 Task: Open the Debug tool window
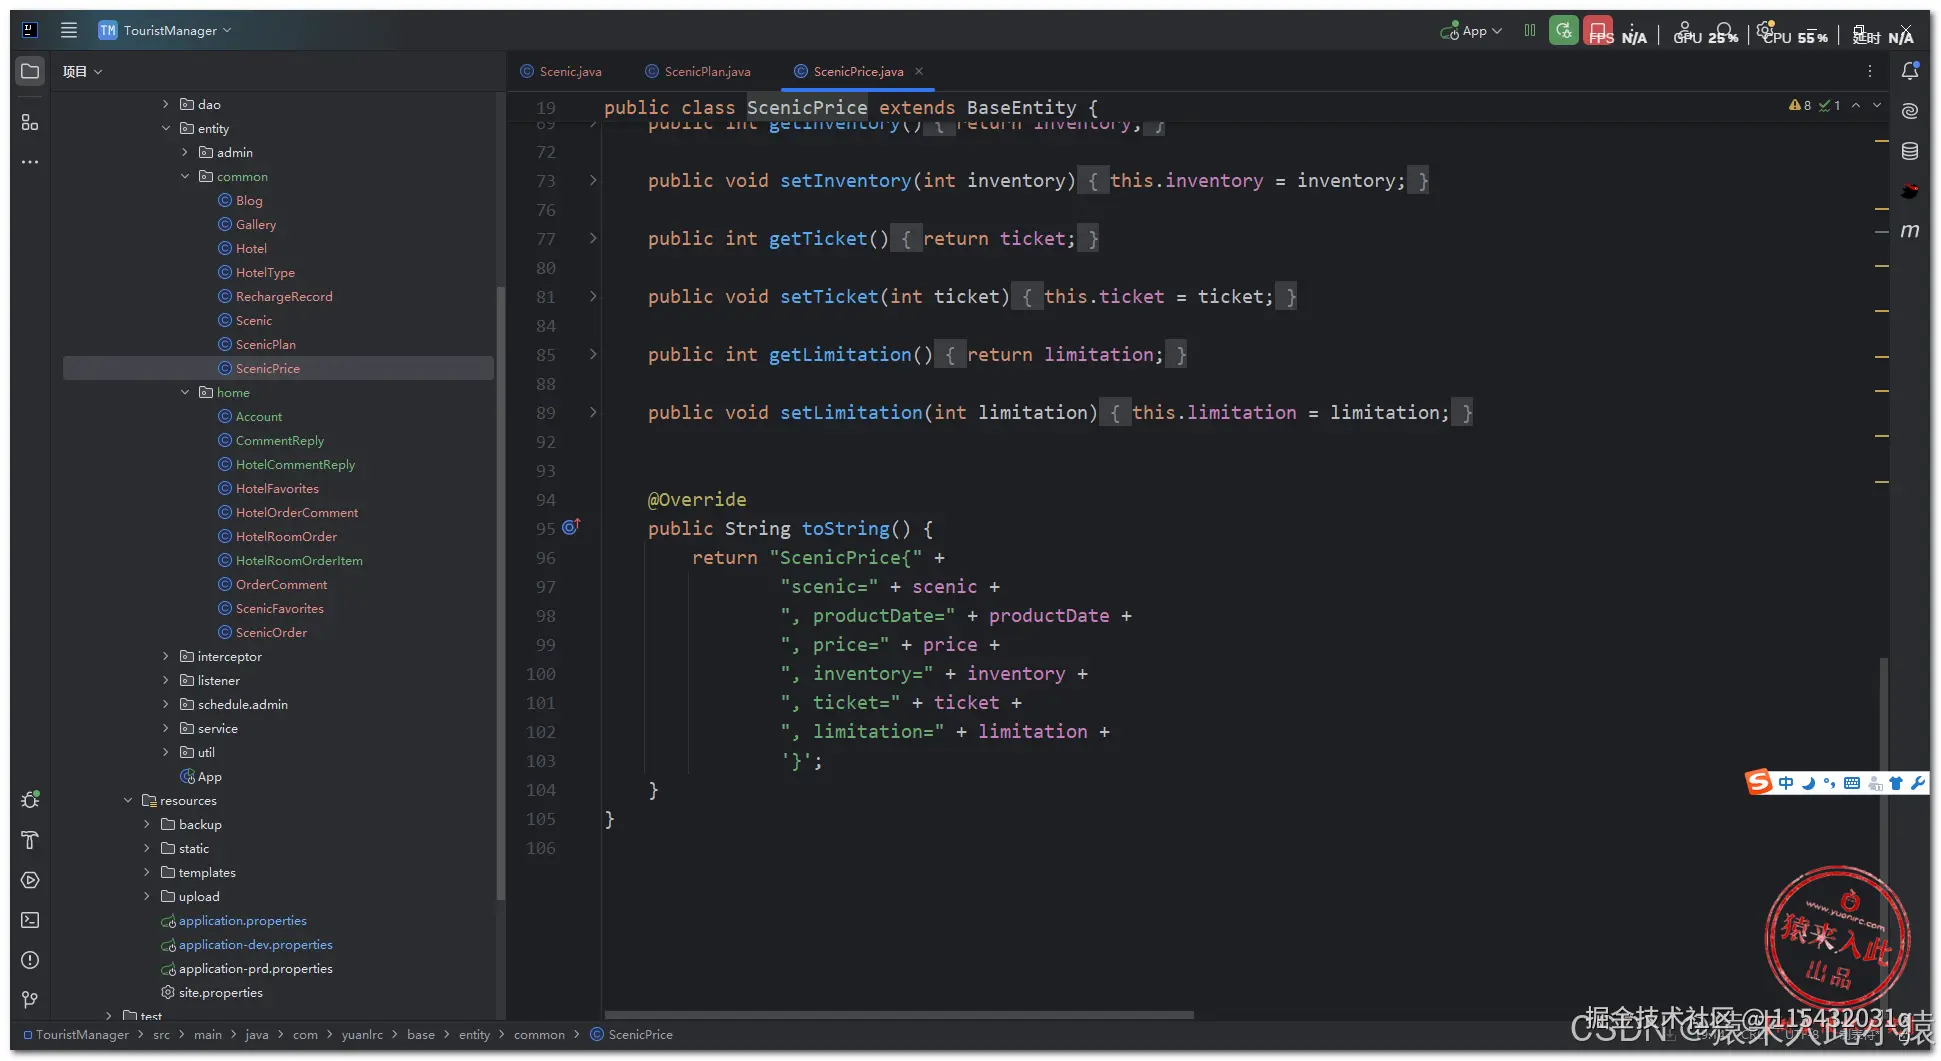[x=30, y=800]
